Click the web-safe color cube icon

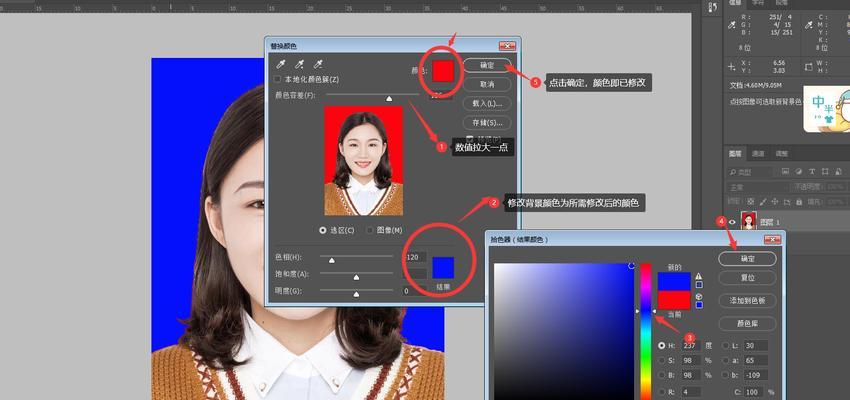pyautogui.click(x=699, y=296)
